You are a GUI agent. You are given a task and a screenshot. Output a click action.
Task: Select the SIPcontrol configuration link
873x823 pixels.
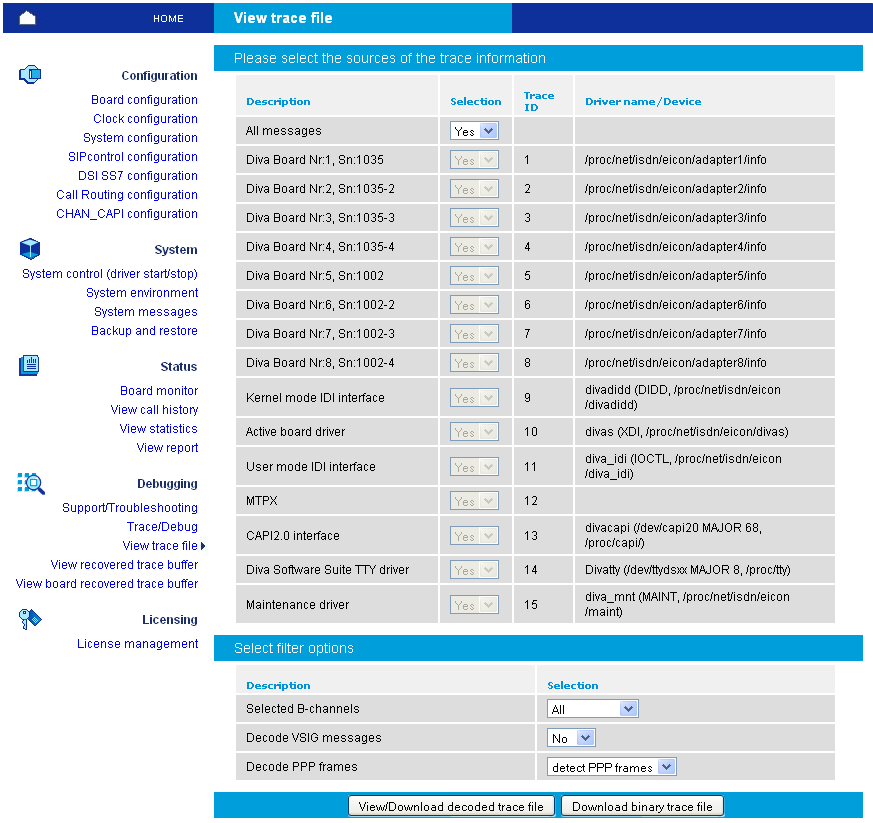click(x=133, y=157)
